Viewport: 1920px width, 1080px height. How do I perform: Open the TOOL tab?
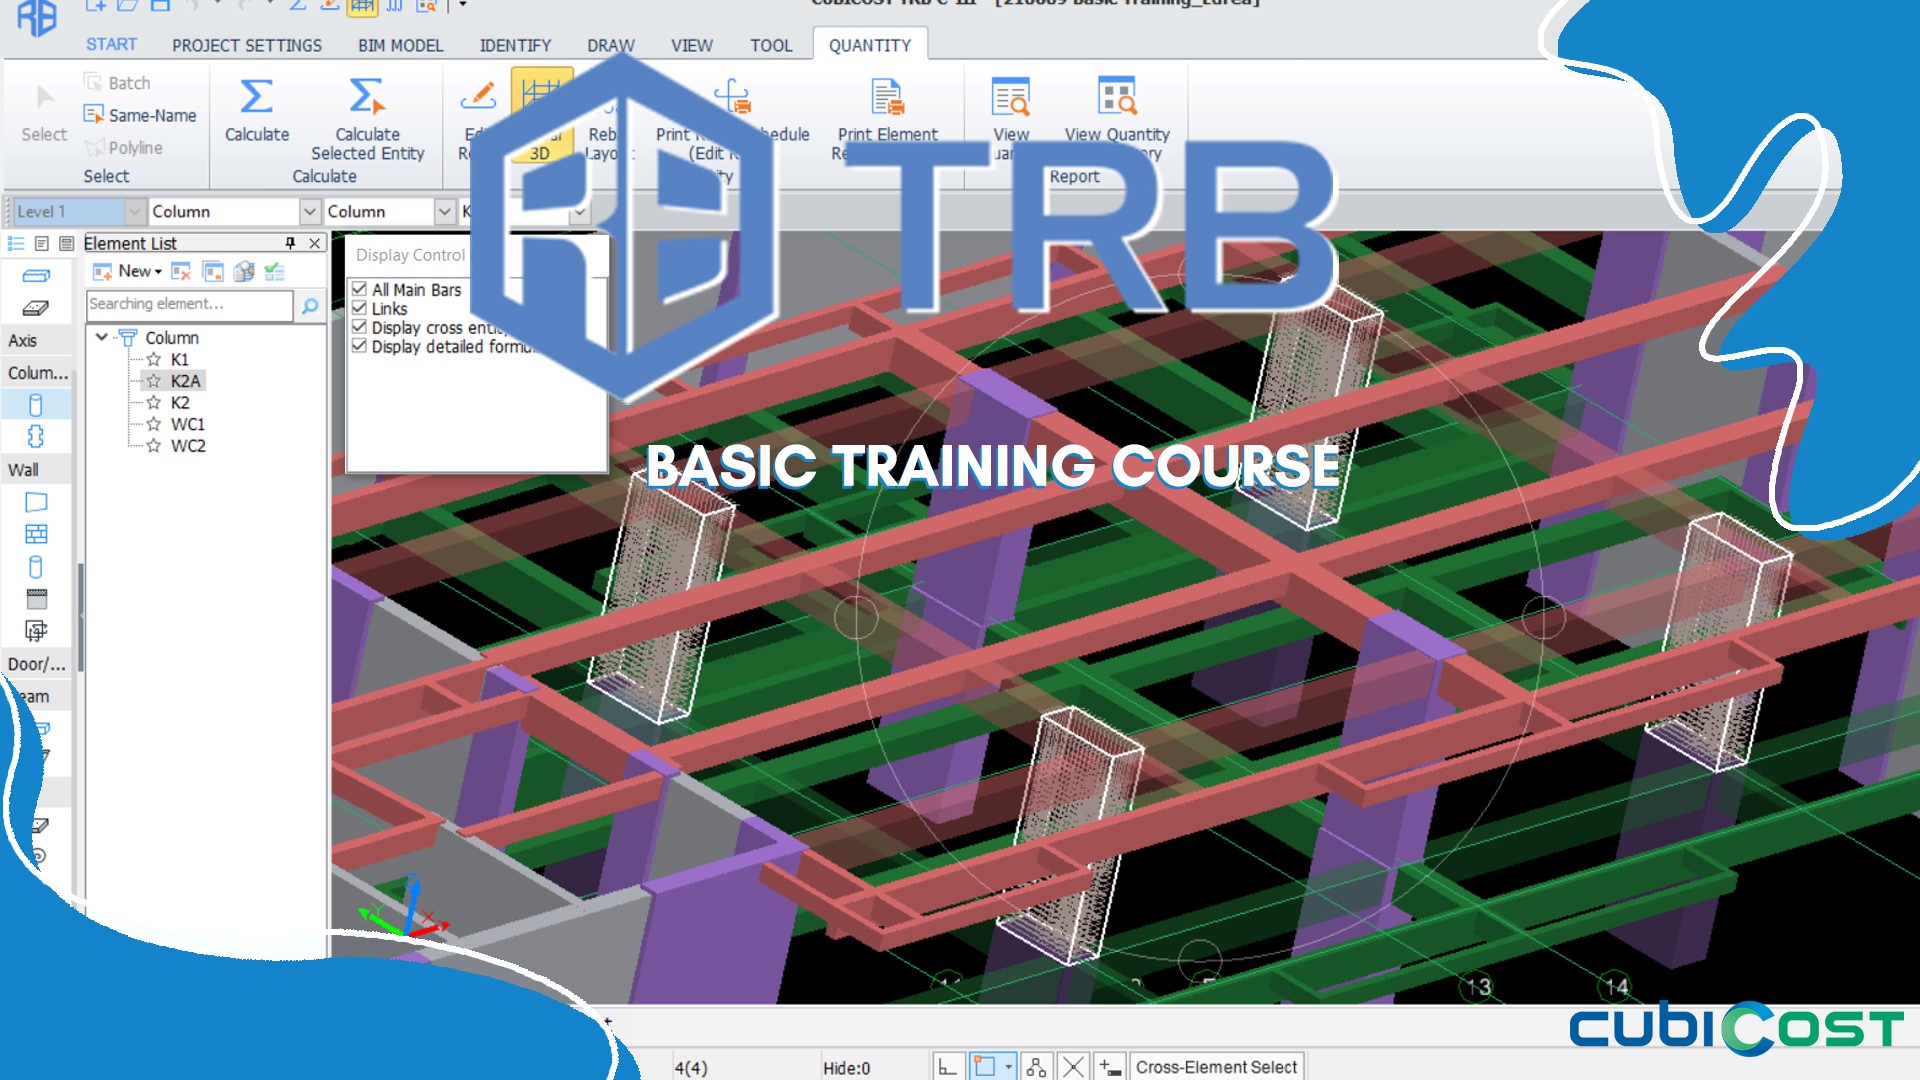point(771,45)
